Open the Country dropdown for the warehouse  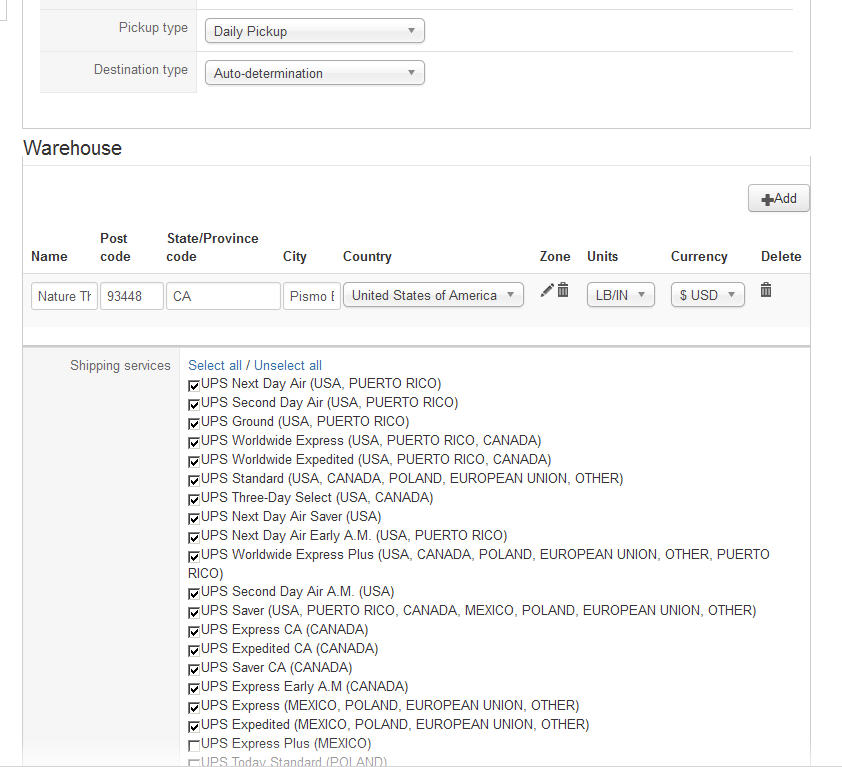click(433, 295)
